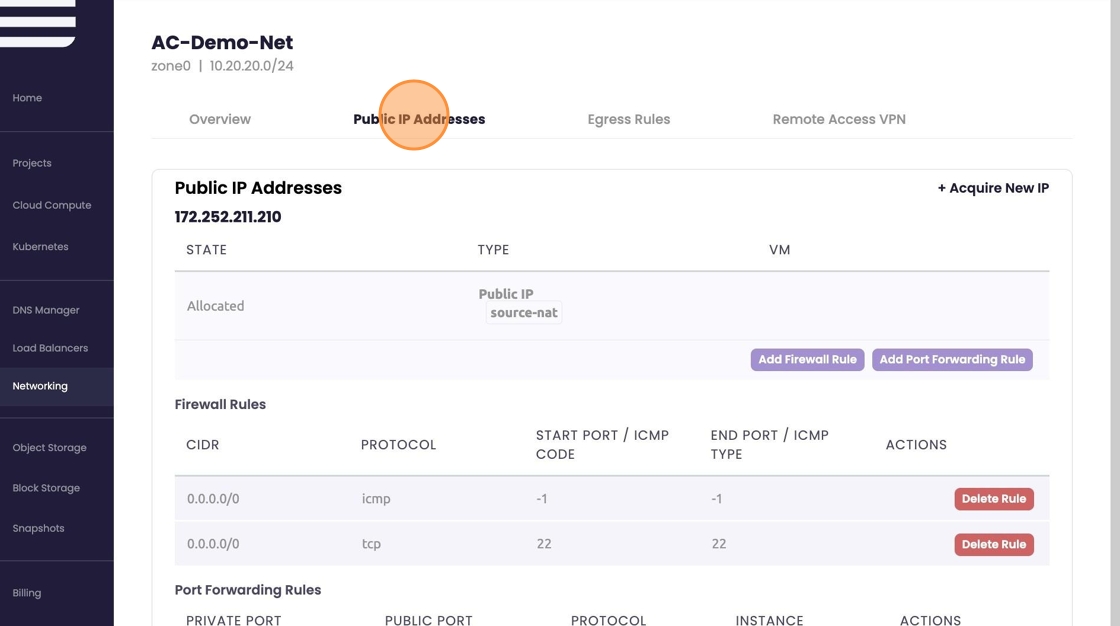Delete the tcp port 22 firewall rule

[993, 545]
